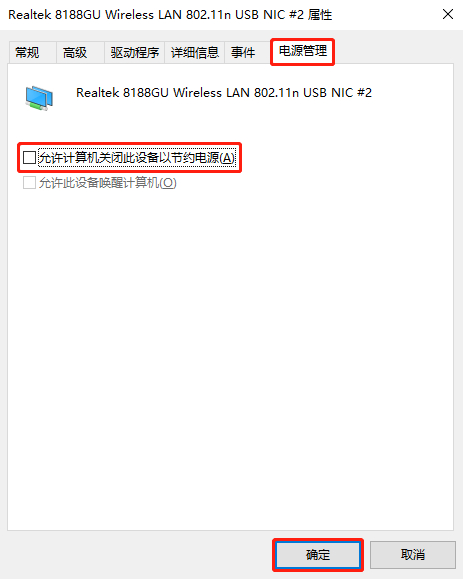Click the Realtek 8188GU device name beside icon
463x579 pixels.
(224, 93)
